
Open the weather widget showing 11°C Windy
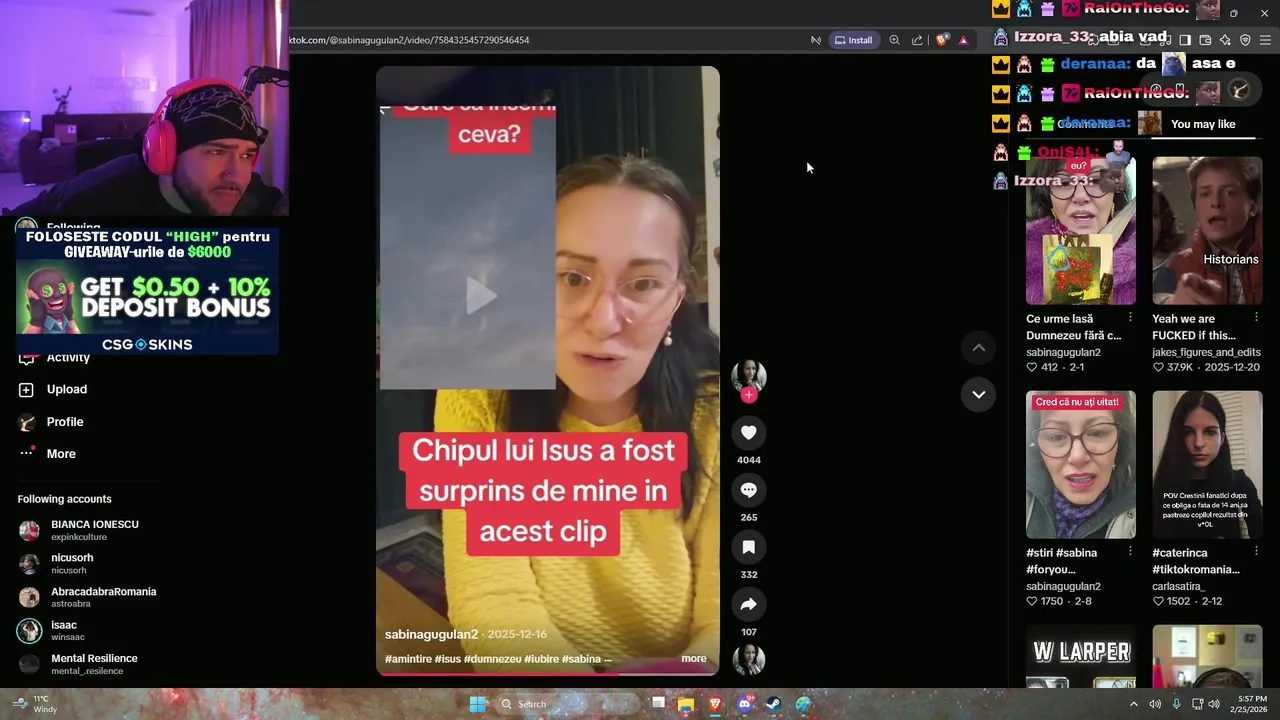click(x=35, y=704)
